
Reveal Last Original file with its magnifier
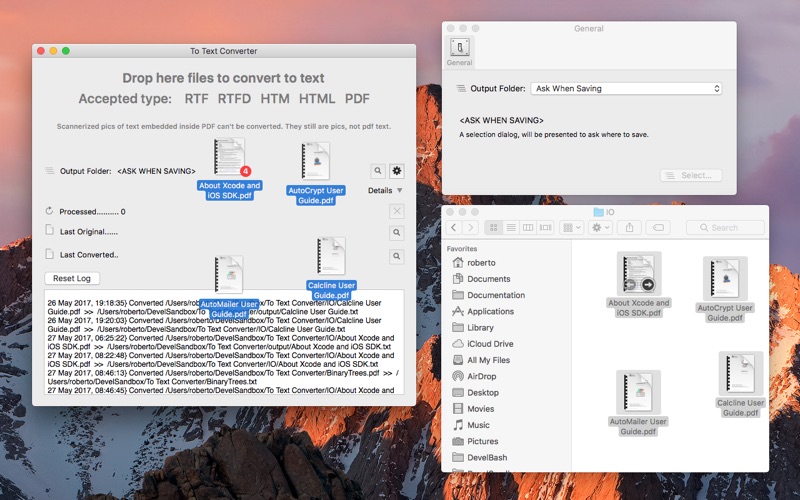[x=396, y=232]
